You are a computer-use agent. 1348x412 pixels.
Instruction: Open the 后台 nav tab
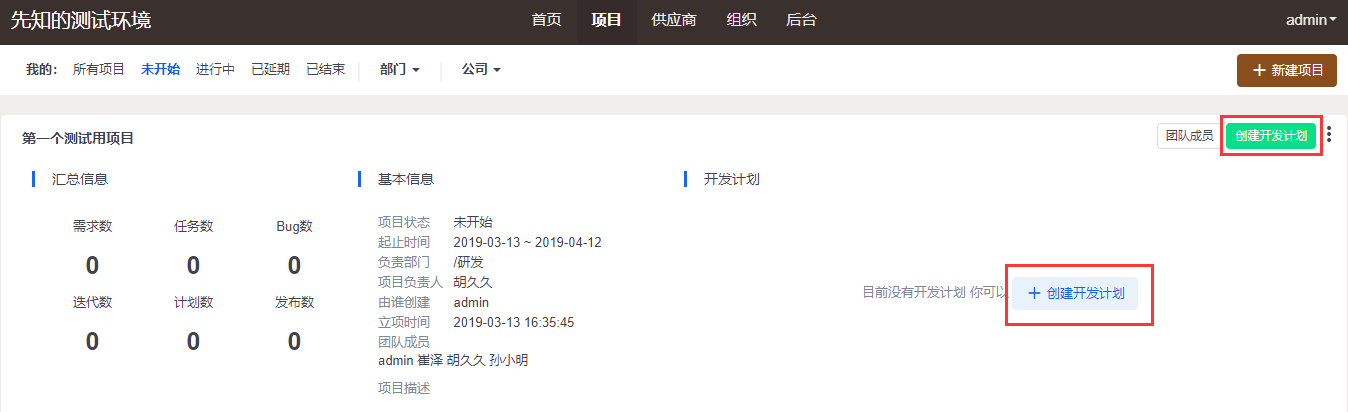tap(801, 20)
